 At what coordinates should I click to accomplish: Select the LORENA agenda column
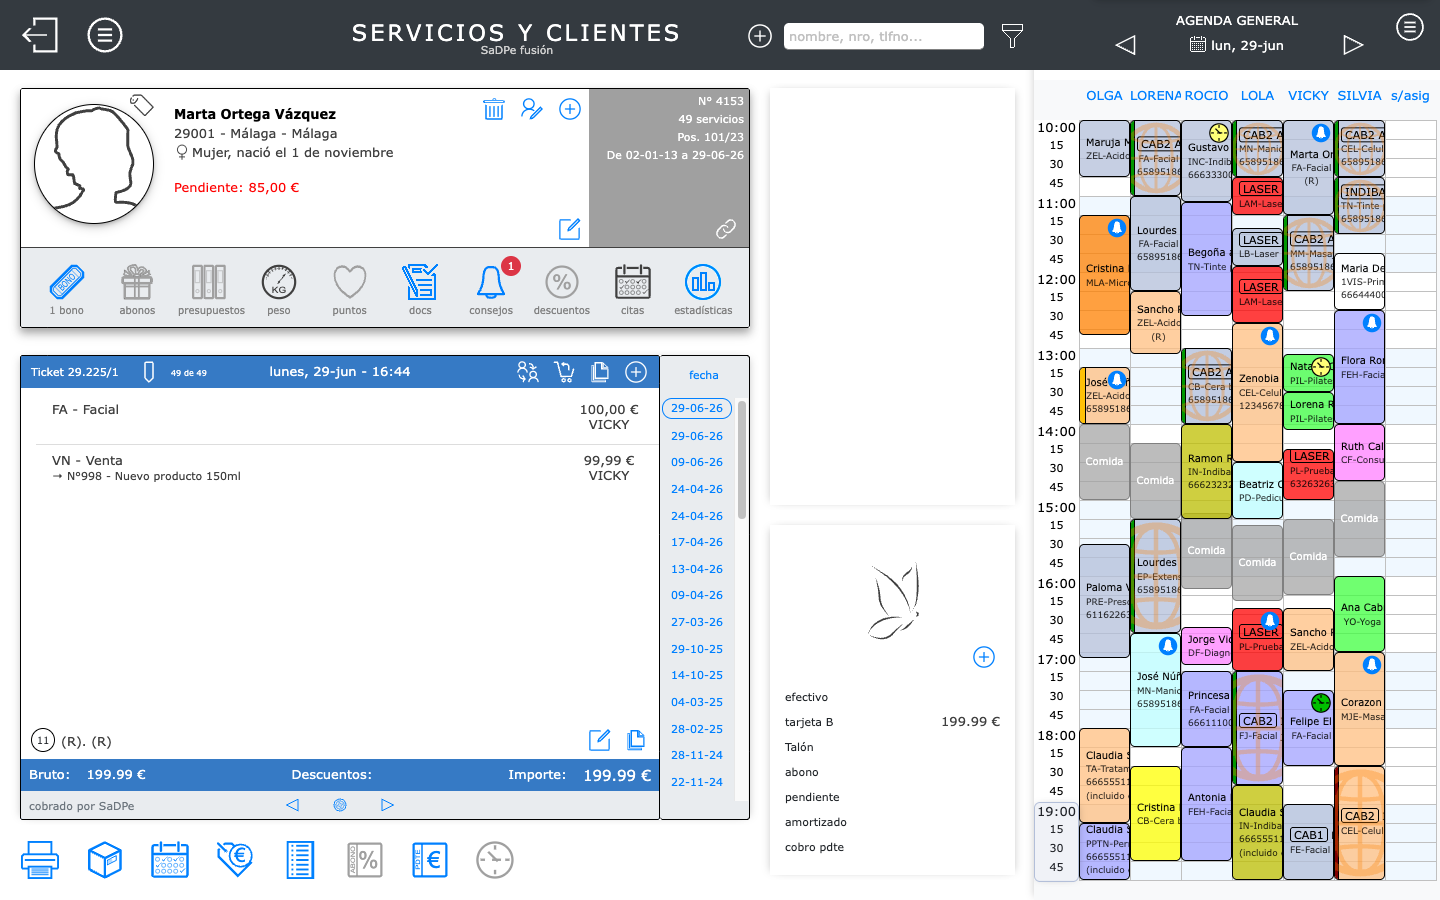1155,96
